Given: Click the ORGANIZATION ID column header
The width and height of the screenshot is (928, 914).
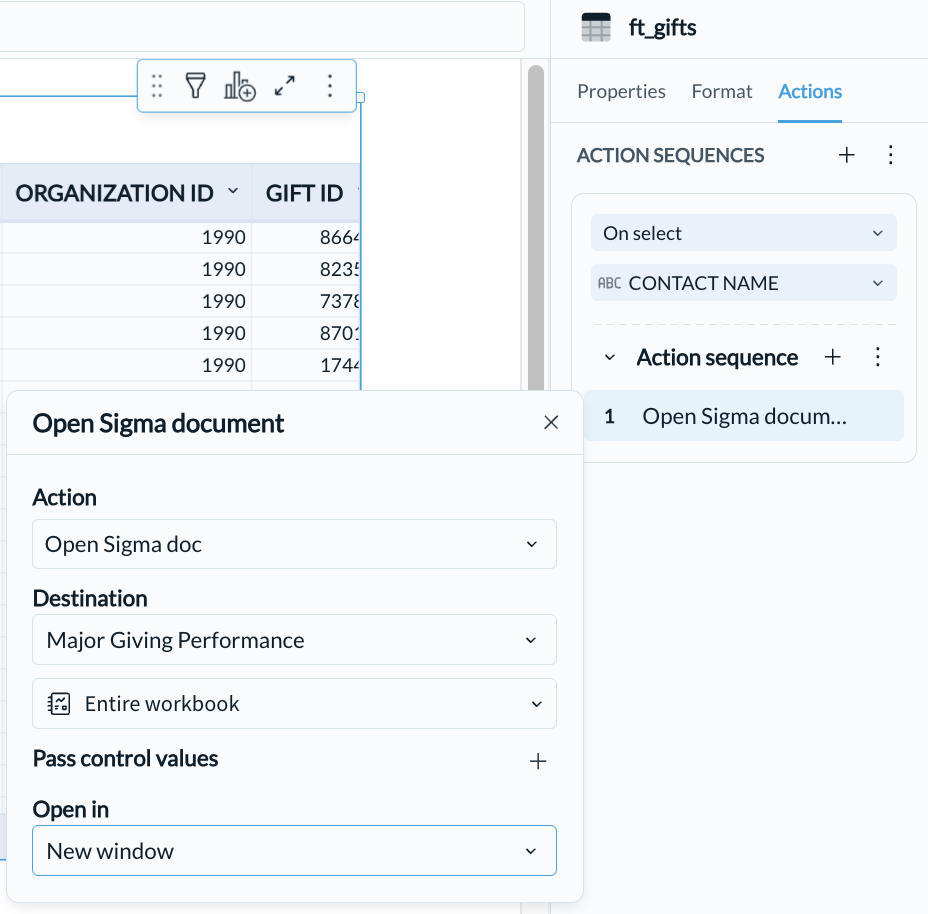Looking at the screenshot, I should coord(127,193).
